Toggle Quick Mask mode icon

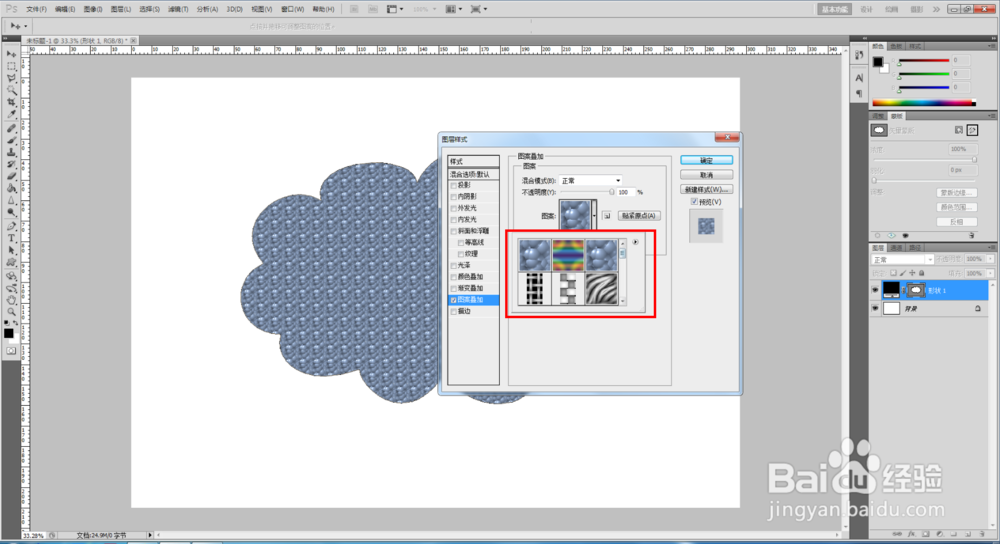point(11,351)
